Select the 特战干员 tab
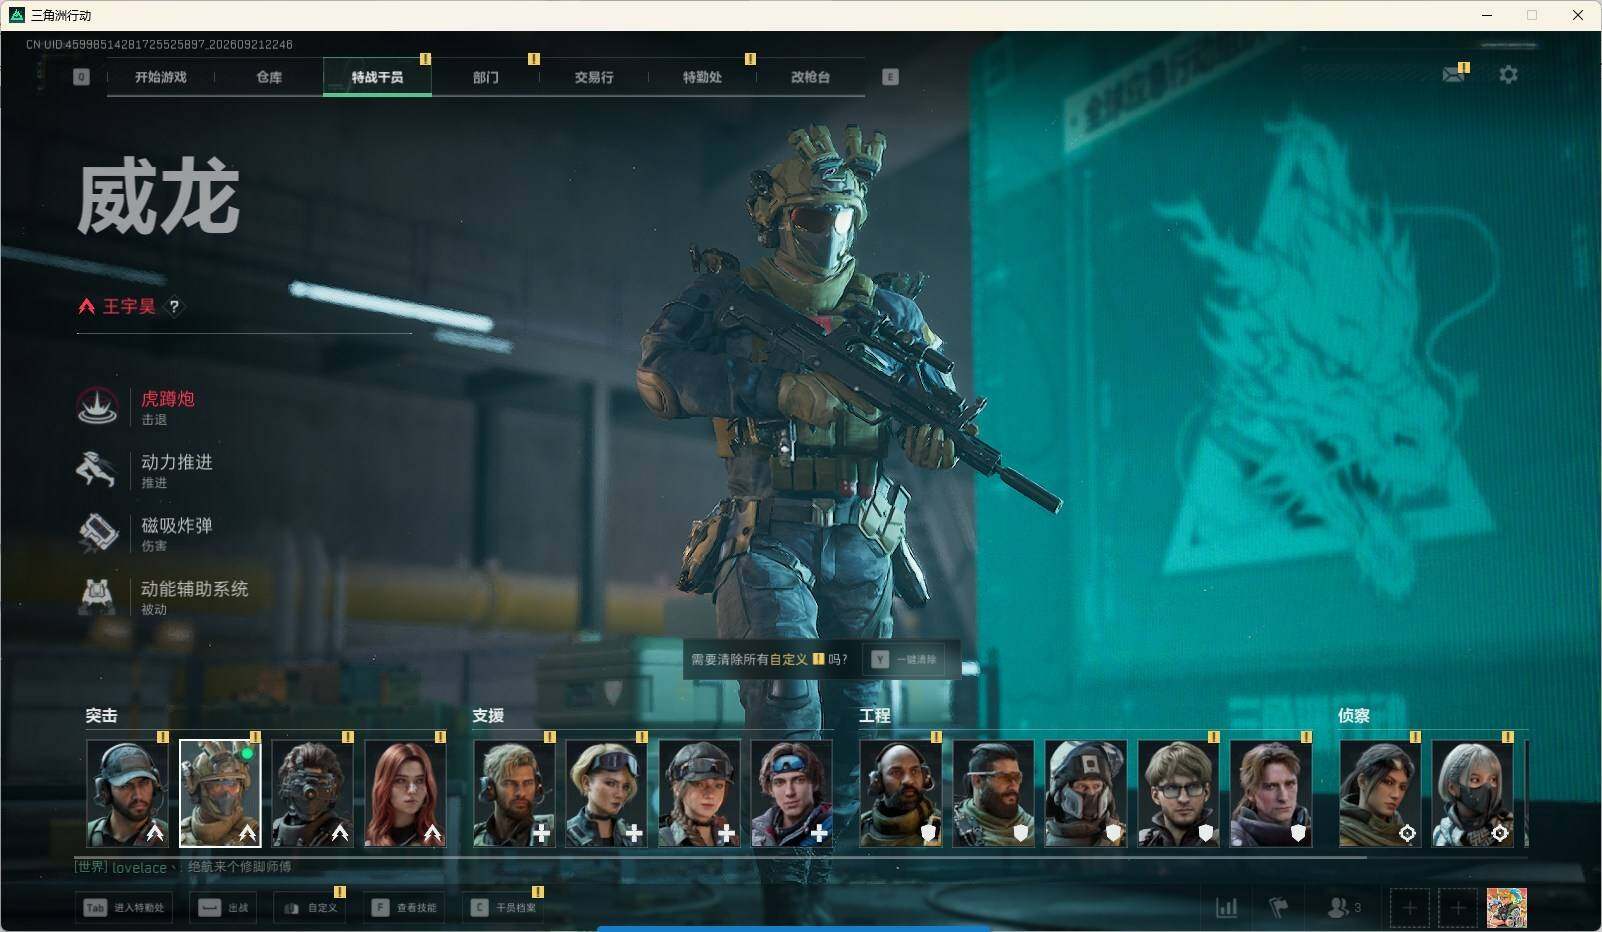Viewport: 1602px width, 932px height. click(377, 77)
